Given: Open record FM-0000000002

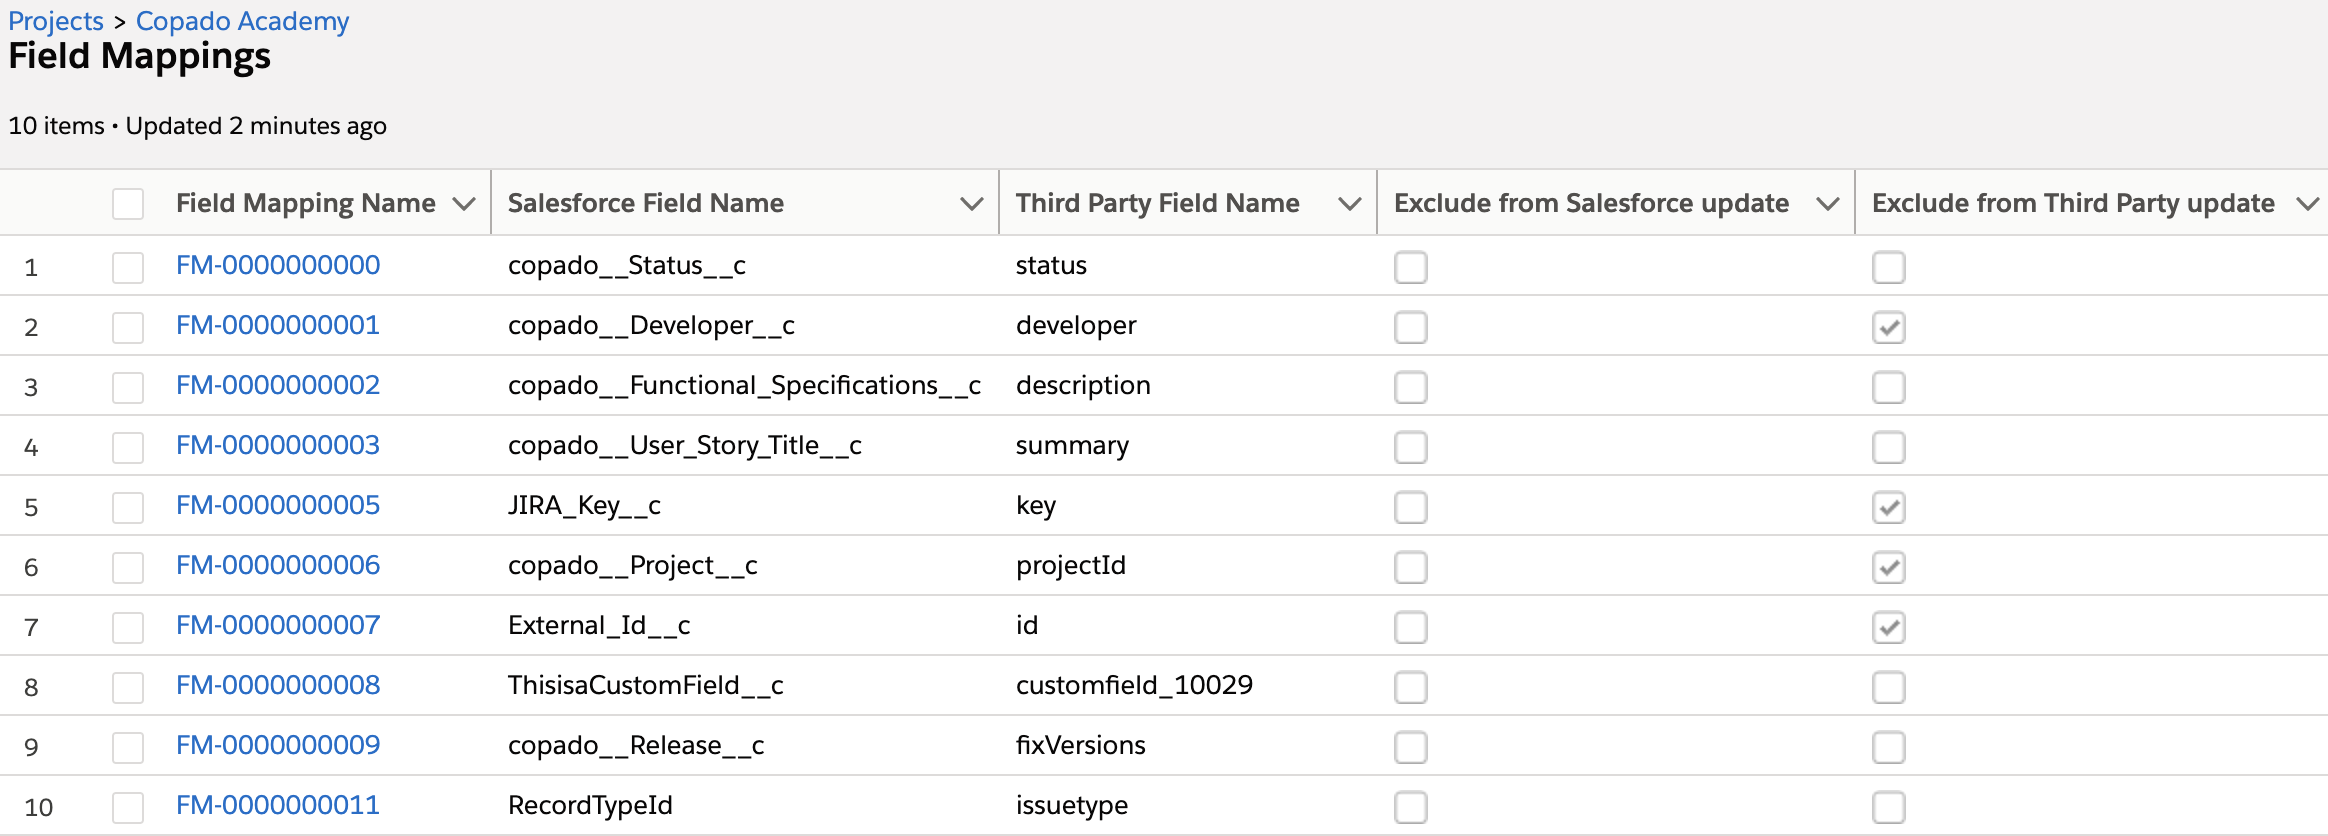Looking at the screenshot, I should click(x=278, y=385).
